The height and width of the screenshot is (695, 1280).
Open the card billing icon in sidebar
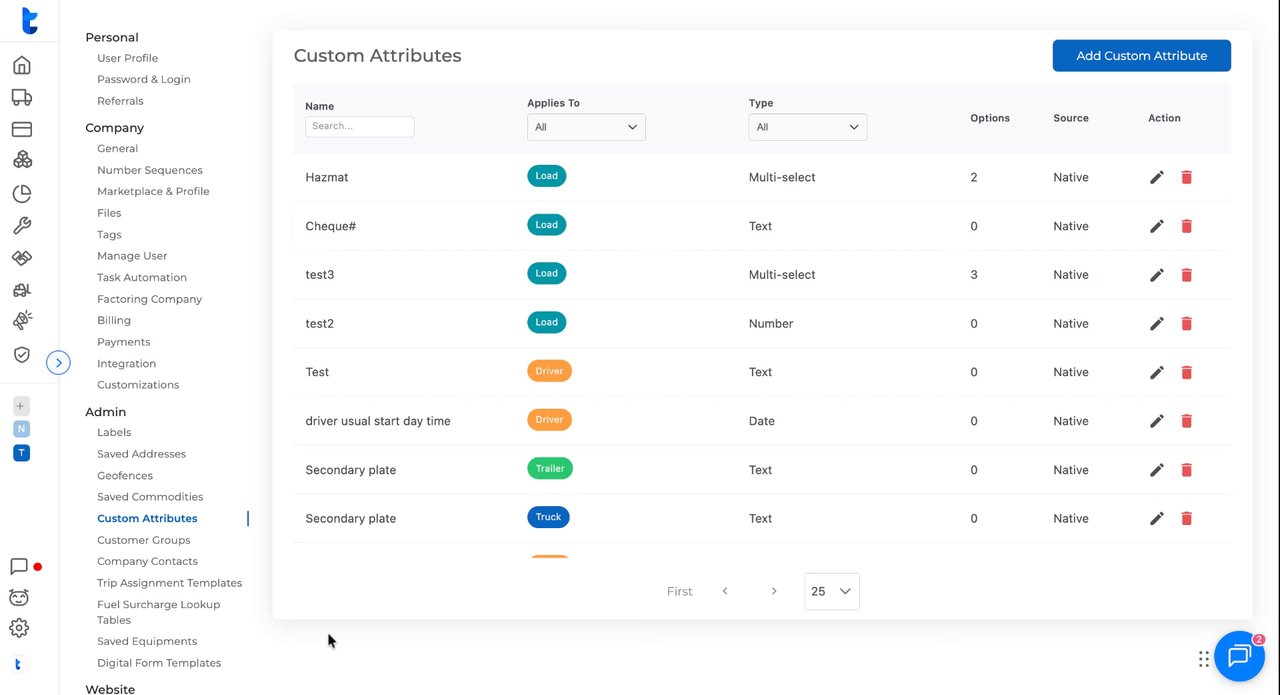coord(21,129)
